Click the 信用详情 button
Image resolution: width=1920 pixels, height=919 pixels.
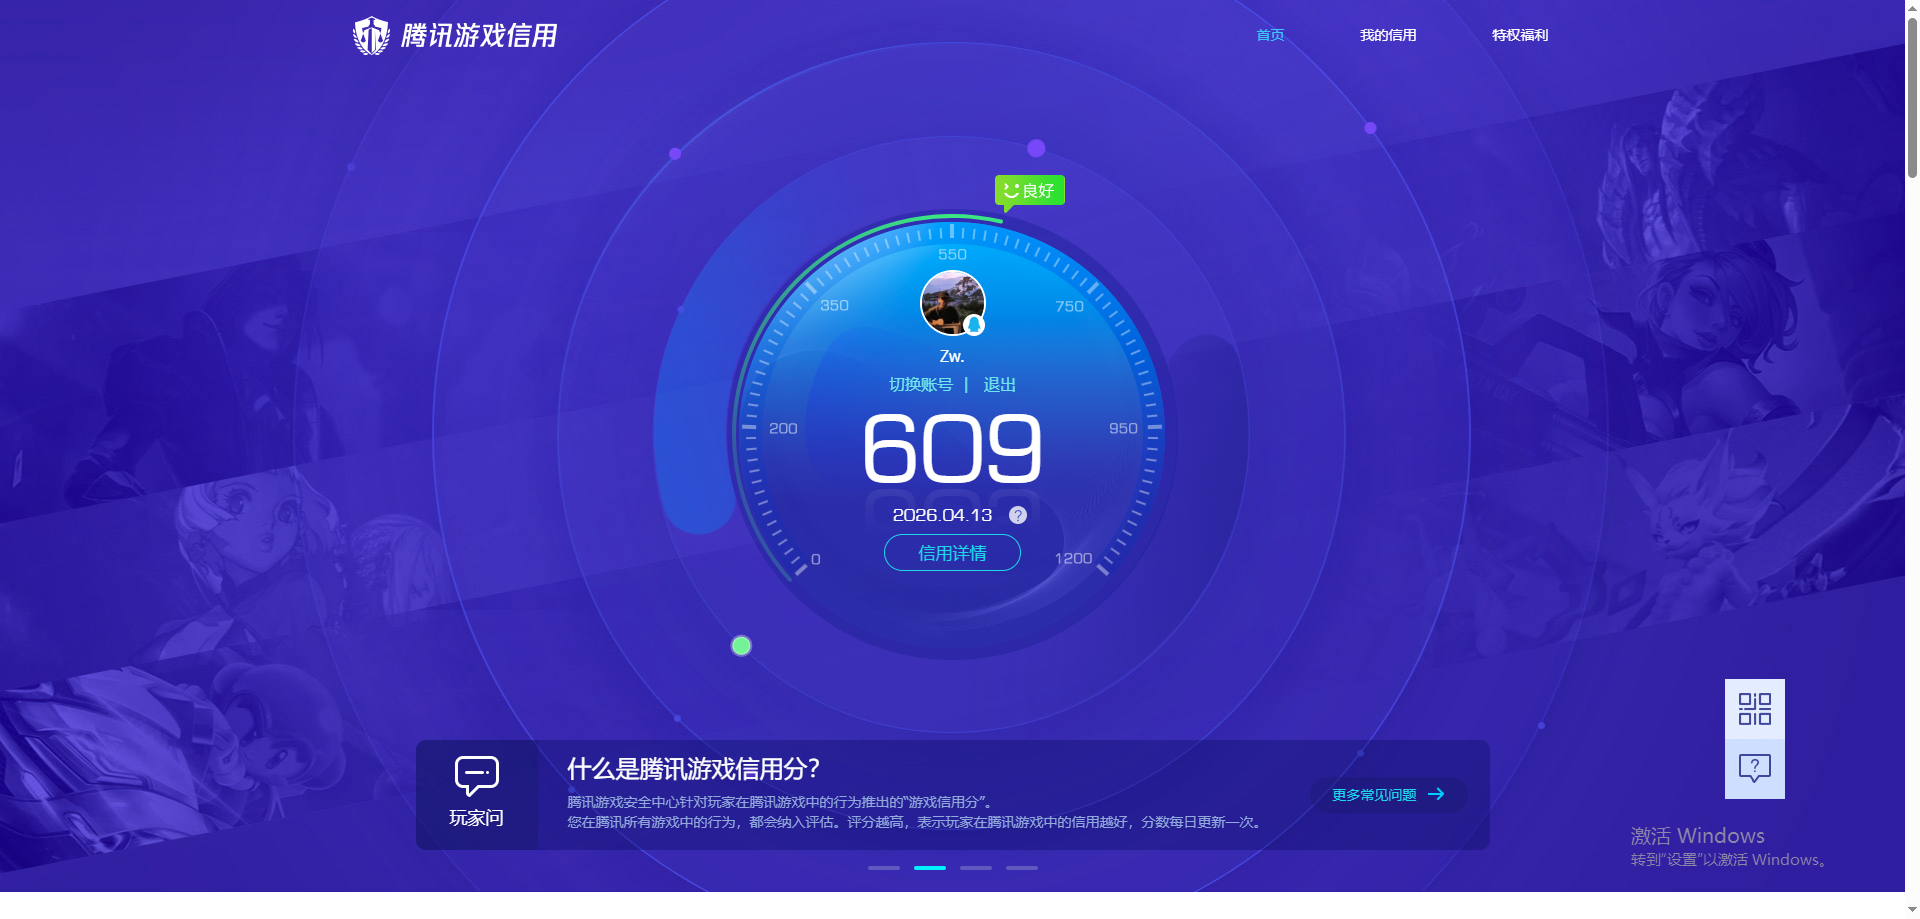click(x=951, y=552)
